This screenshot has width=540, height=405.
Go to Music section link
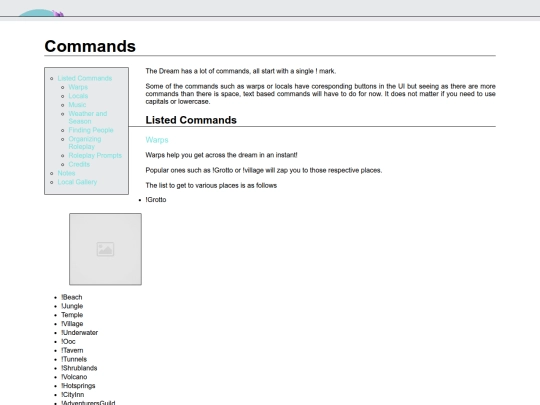click(x=77, y=105)
